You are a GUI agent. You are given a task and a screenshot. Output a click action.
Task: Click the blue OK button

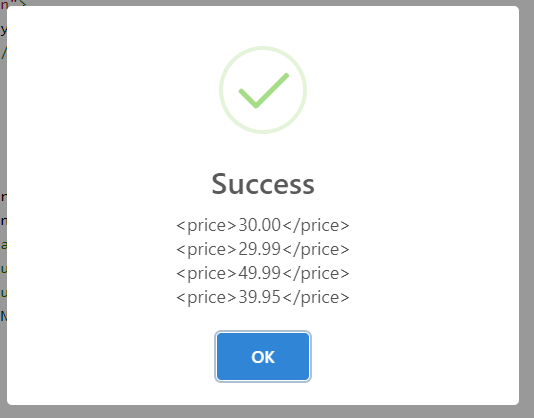[263, 356]
